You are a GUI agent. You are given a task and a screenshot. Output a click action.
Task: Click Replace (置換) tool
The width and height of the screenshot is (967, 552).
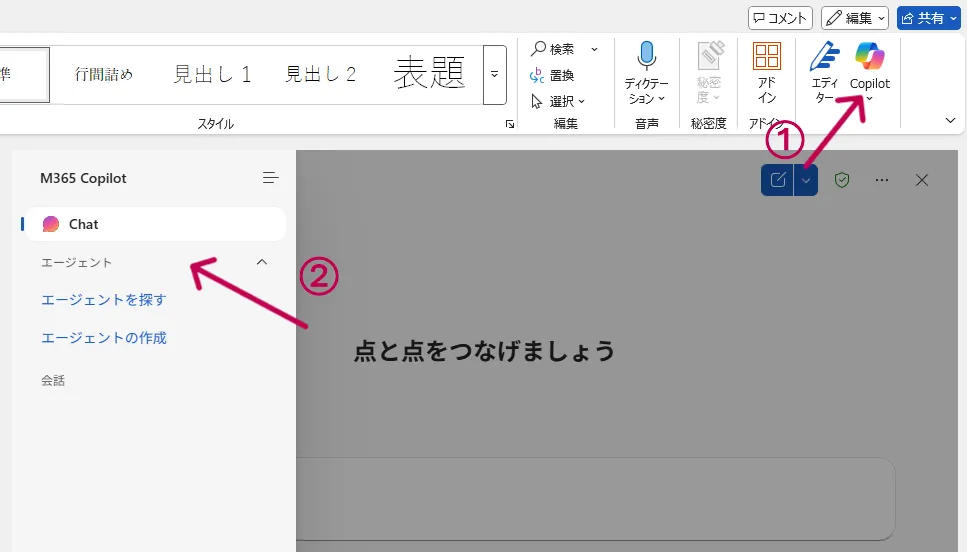[x=552, y=75]
